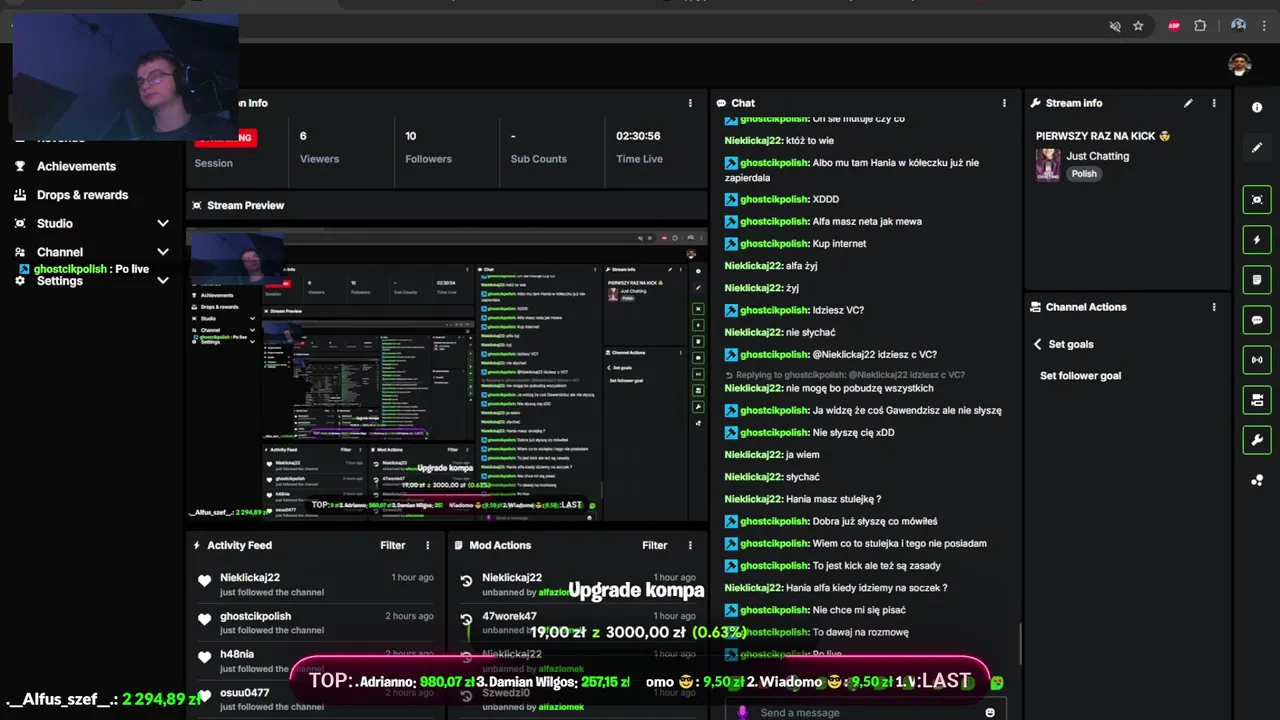
Task: Go back using the Set goals arrow
Action: pyautogui.click(x=1037, y=344)
